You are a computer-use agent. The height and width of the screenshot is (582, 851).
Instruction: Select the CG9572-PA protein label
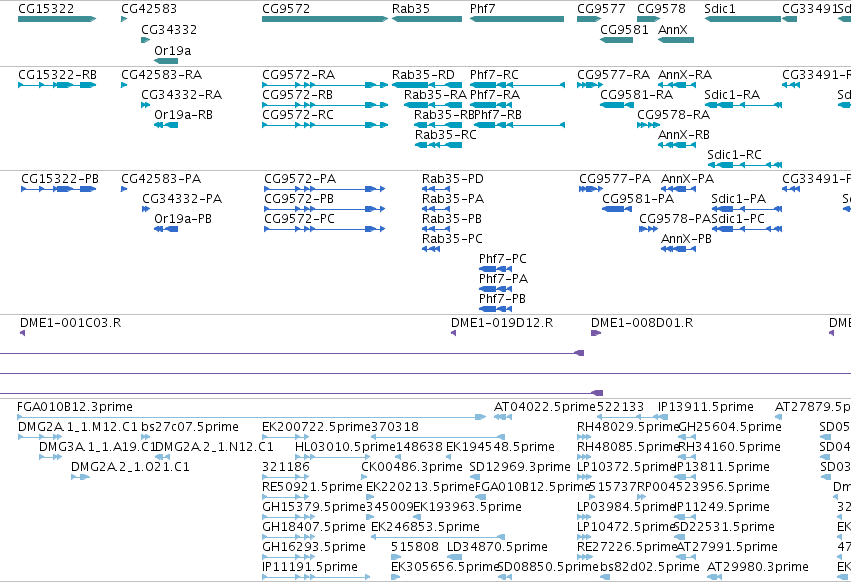[x=300, y=179]
